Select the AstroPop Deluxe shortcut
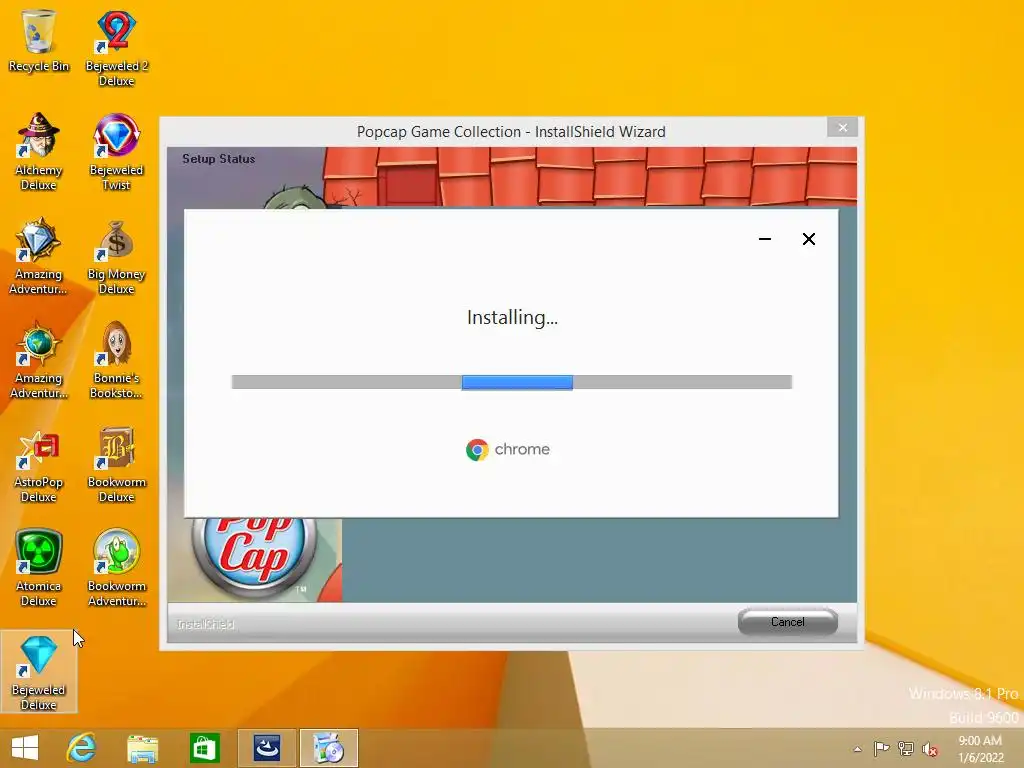This screenshot has width=1024, height=768. pos(39,464)
